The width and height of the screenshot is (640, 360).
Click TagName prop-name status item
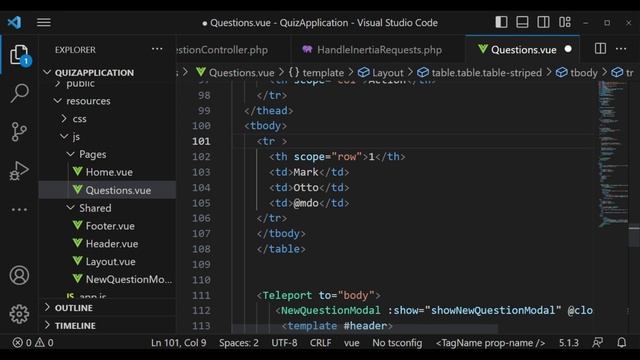(x=490, y=343)
